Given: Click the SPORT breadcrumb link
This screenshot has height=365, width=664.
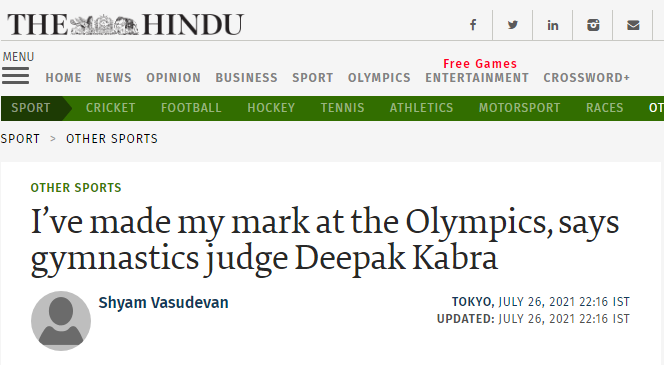Looking at the screenshot, I should pos(20,139).
